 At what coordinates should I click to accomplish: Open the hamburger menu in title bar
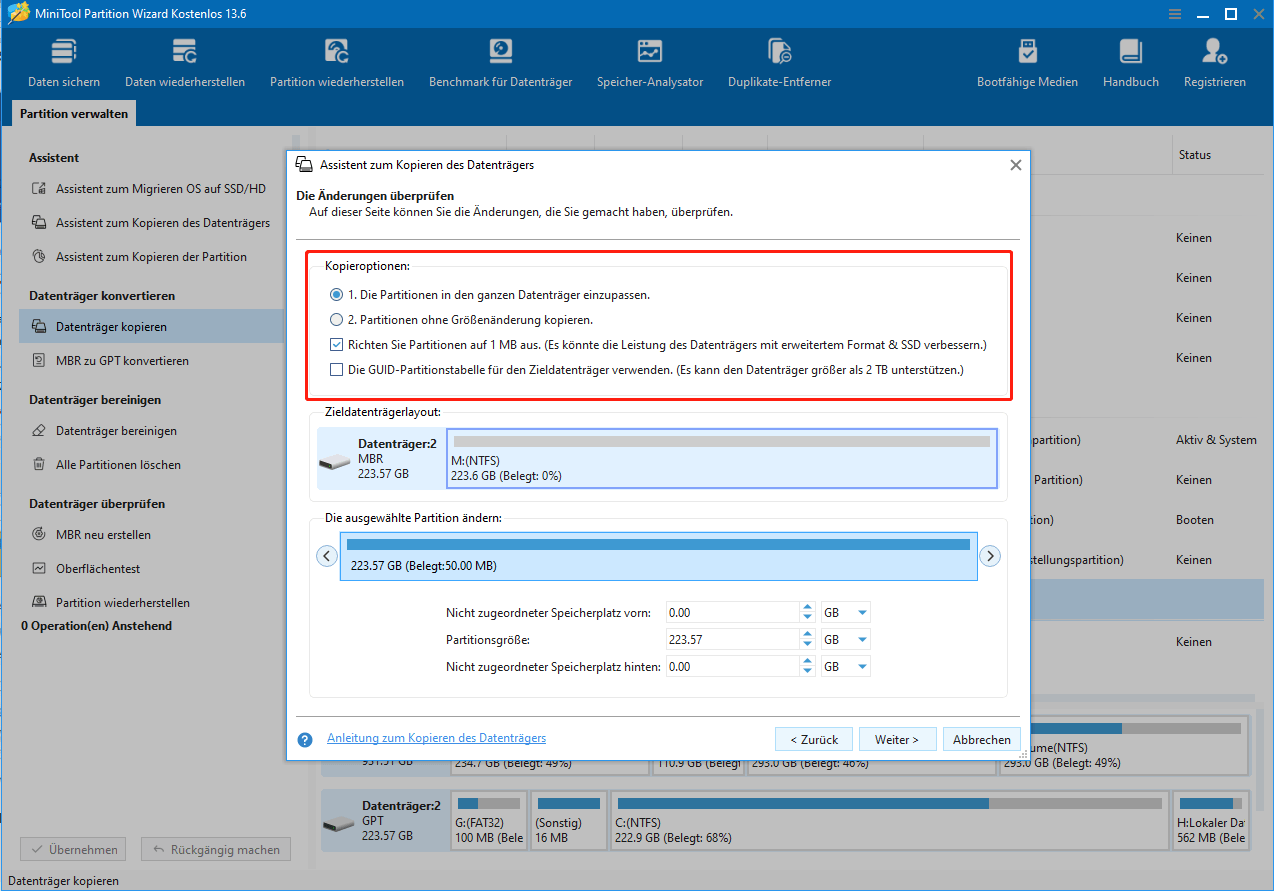pos(1173,14)
